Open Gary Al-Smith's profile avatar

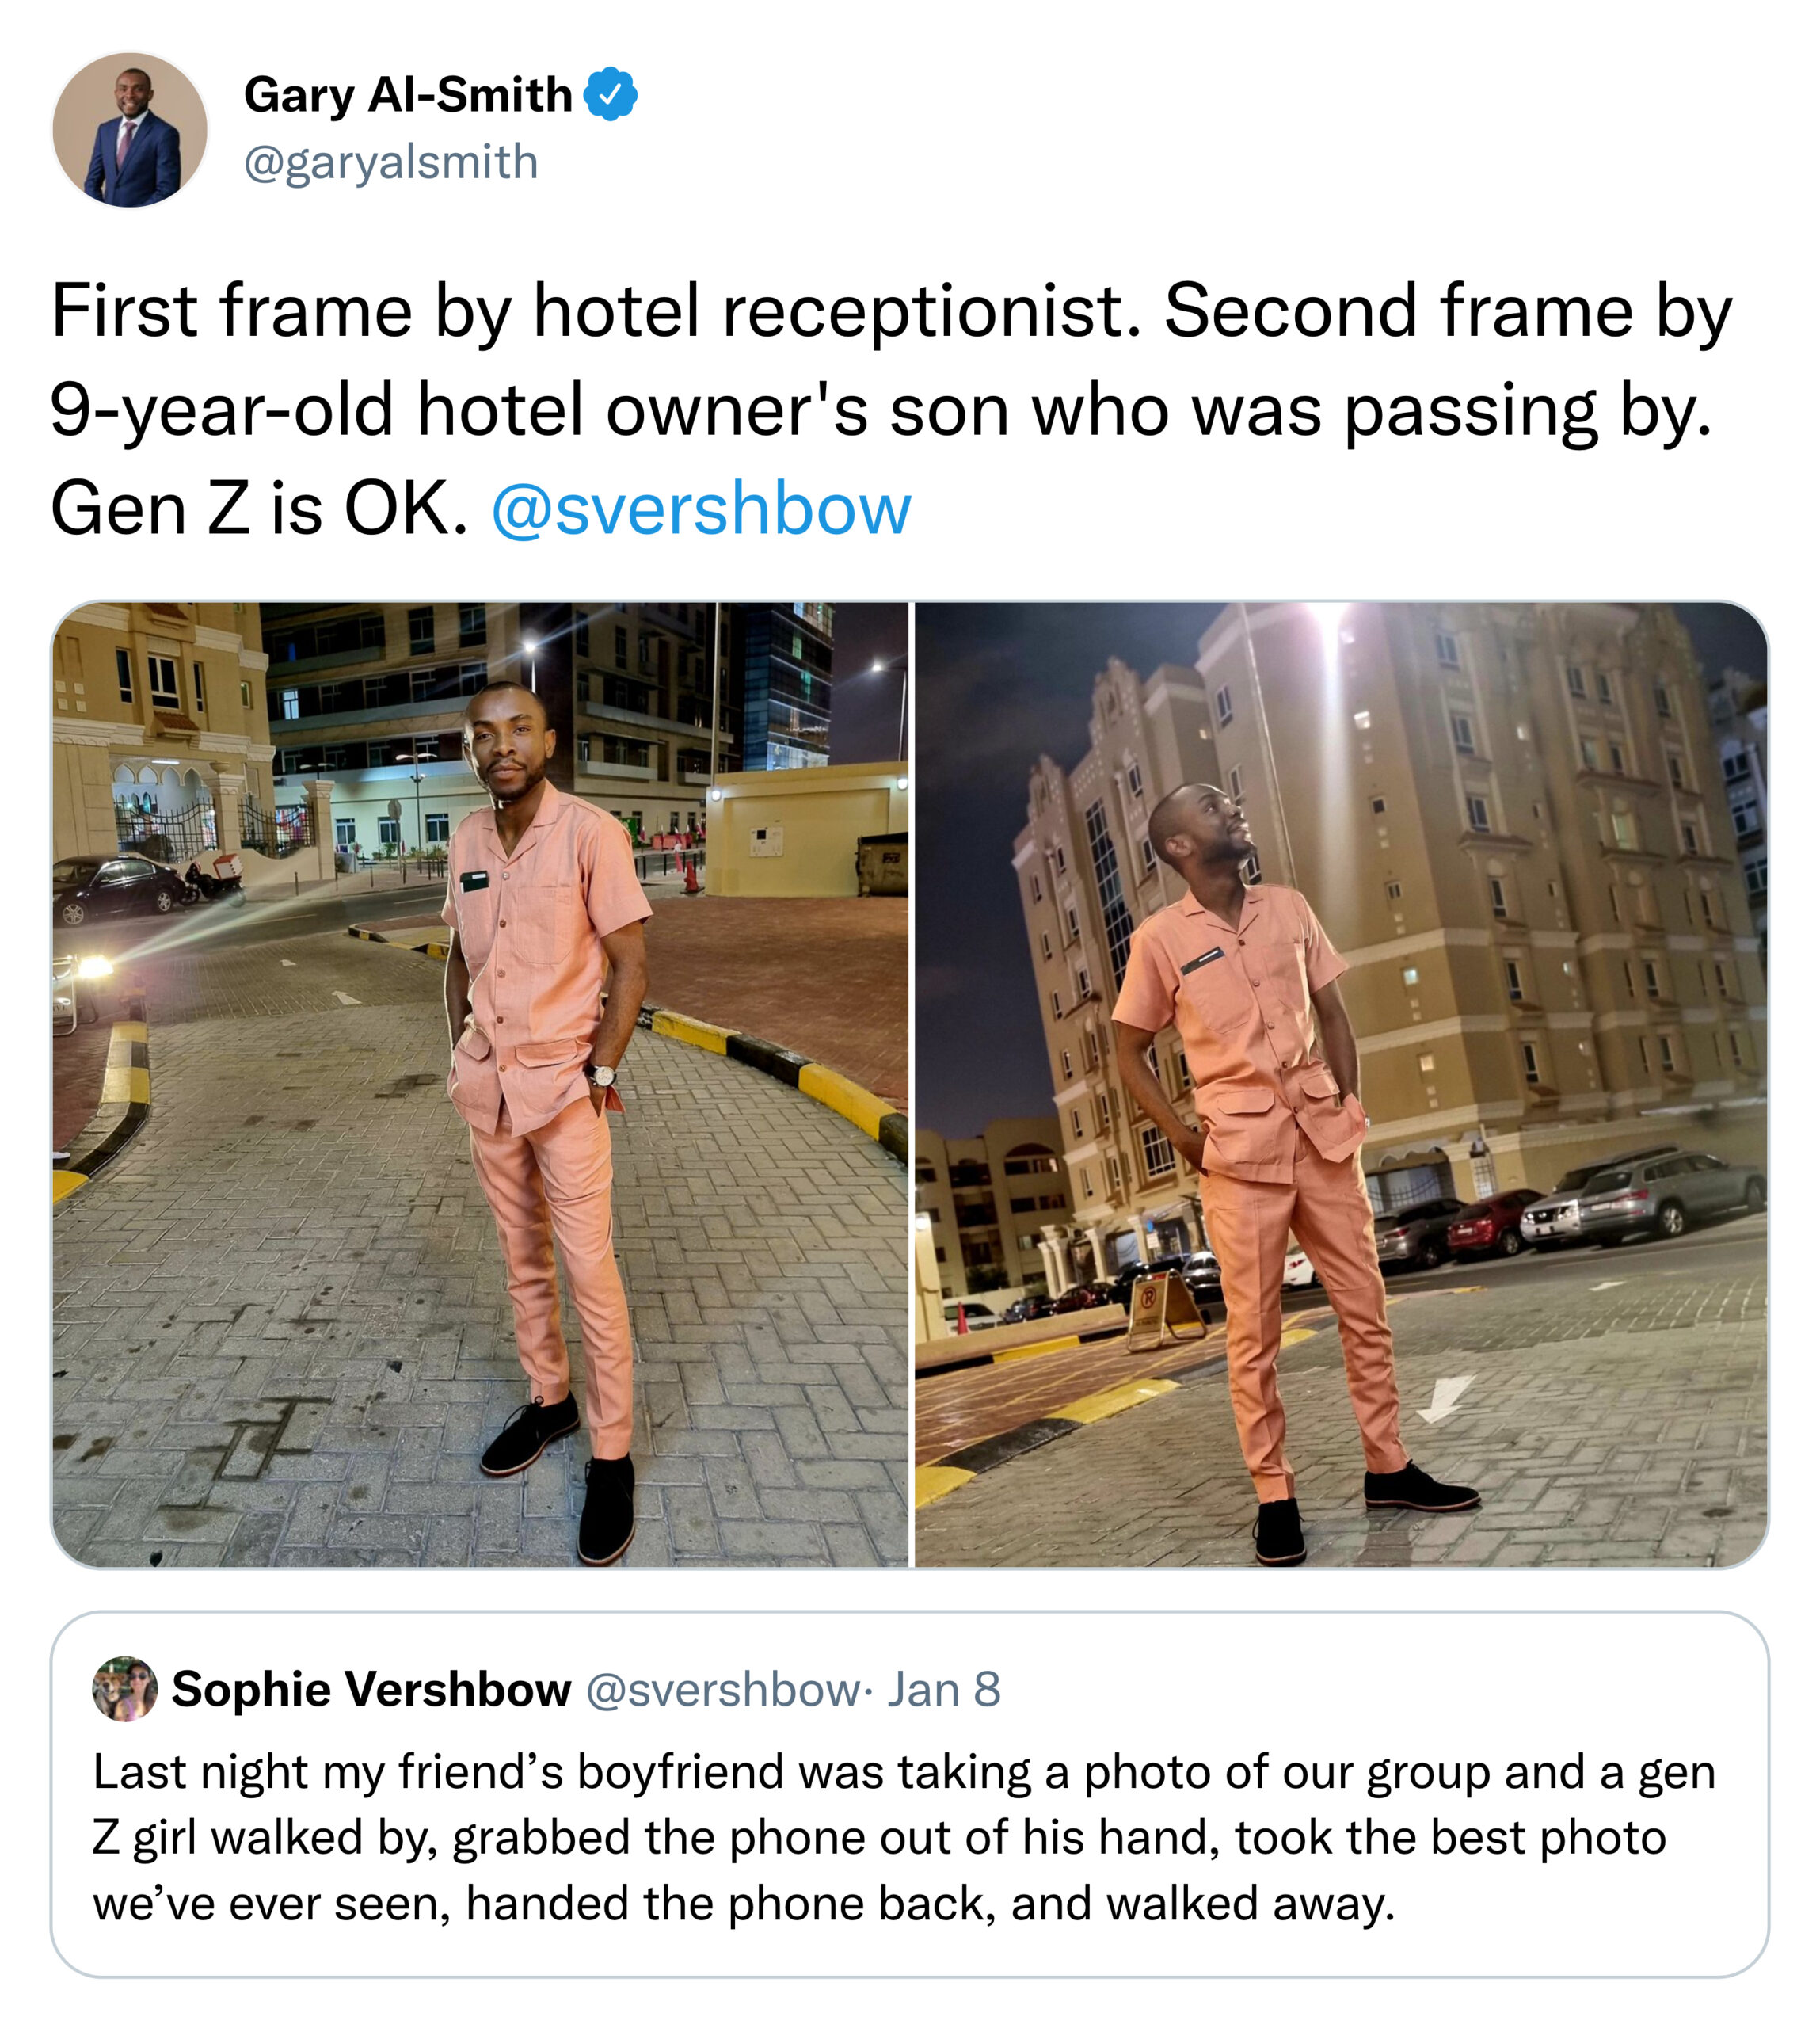click(130, 130)
